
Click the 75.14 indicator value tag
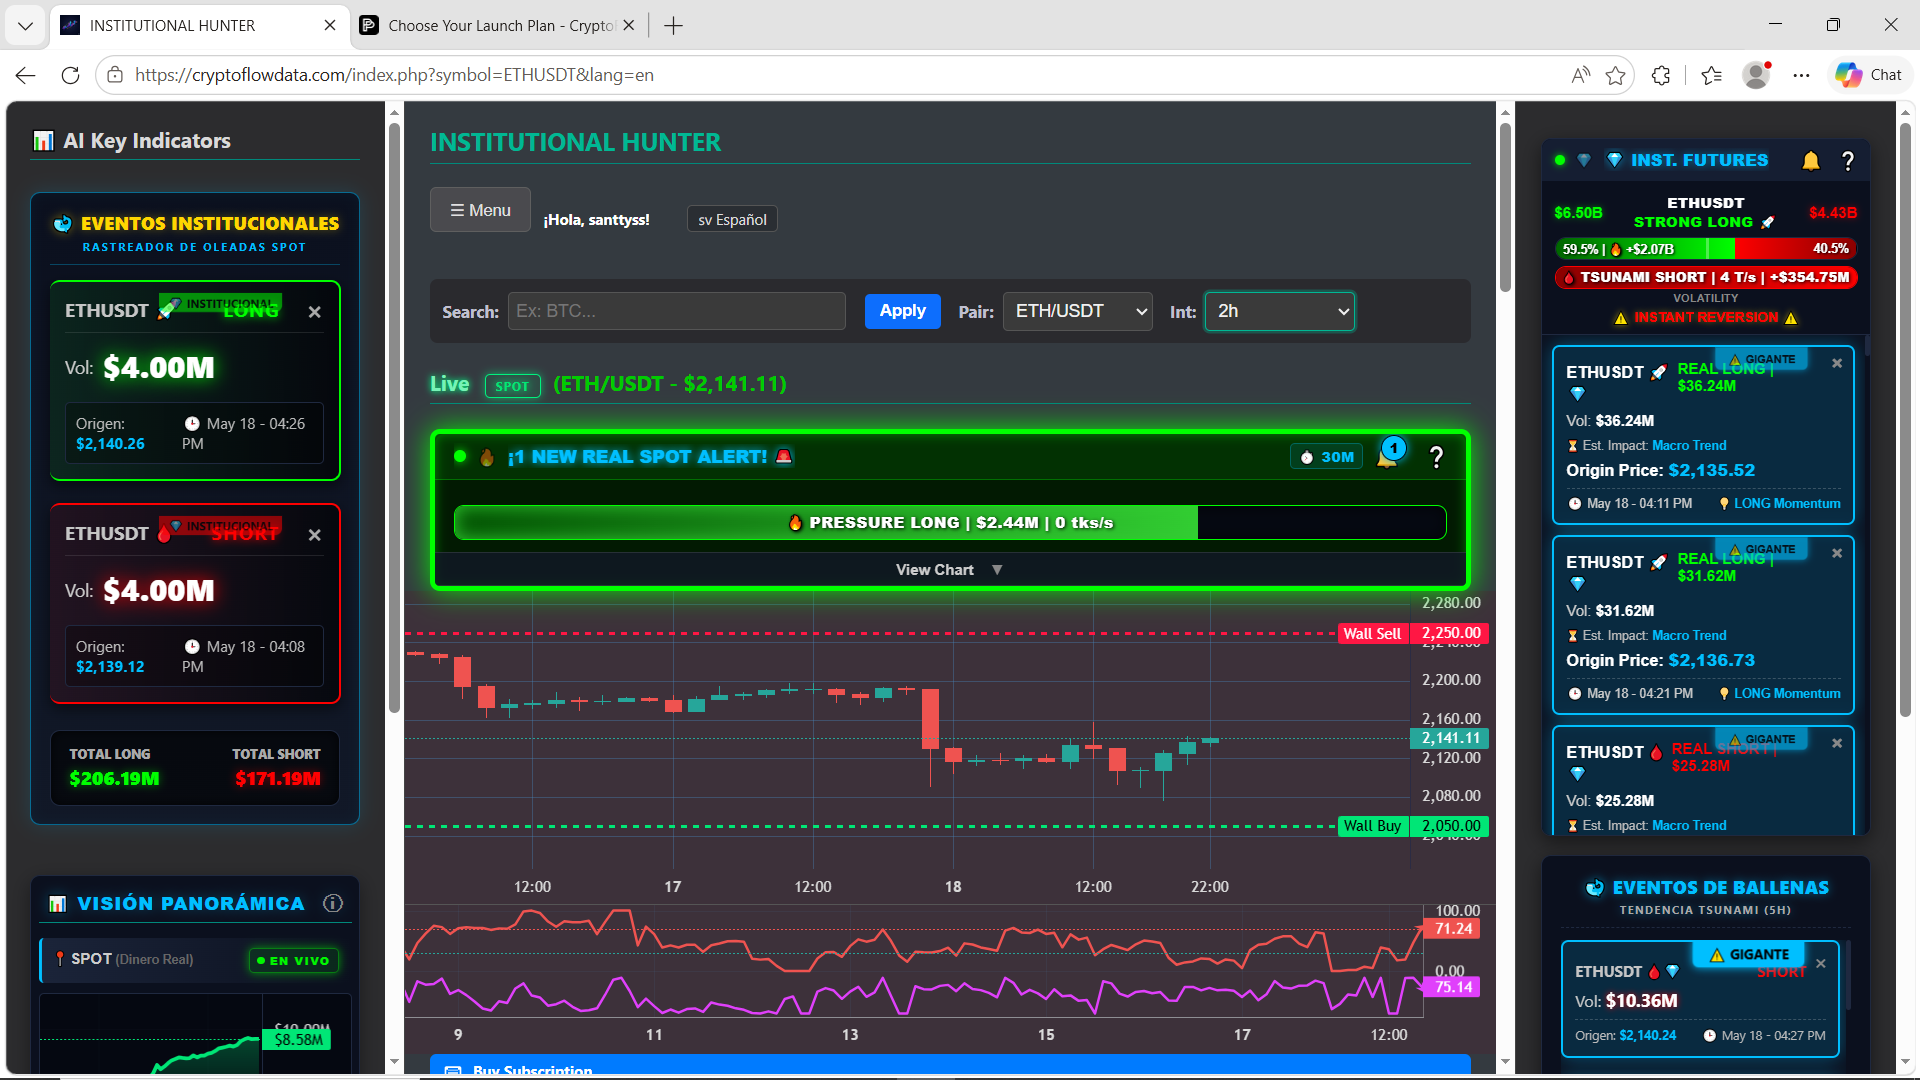click(1452, 987)
